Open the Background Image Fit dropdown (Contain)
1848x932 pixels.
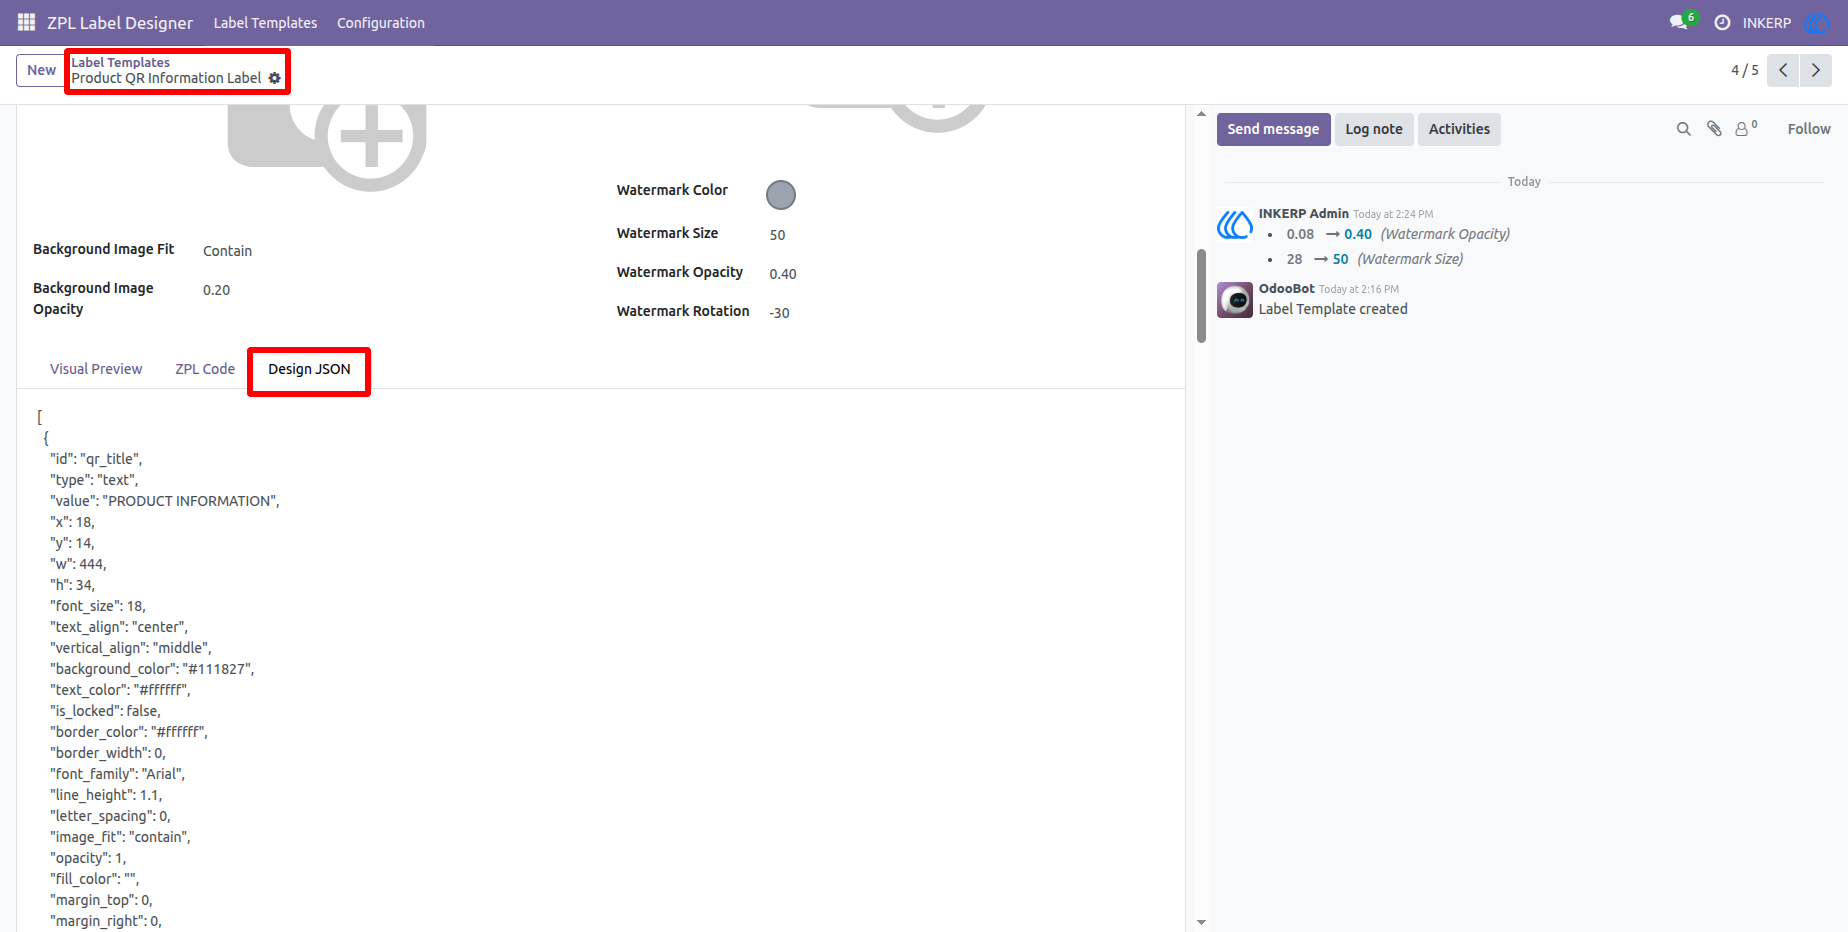point(228,251)
